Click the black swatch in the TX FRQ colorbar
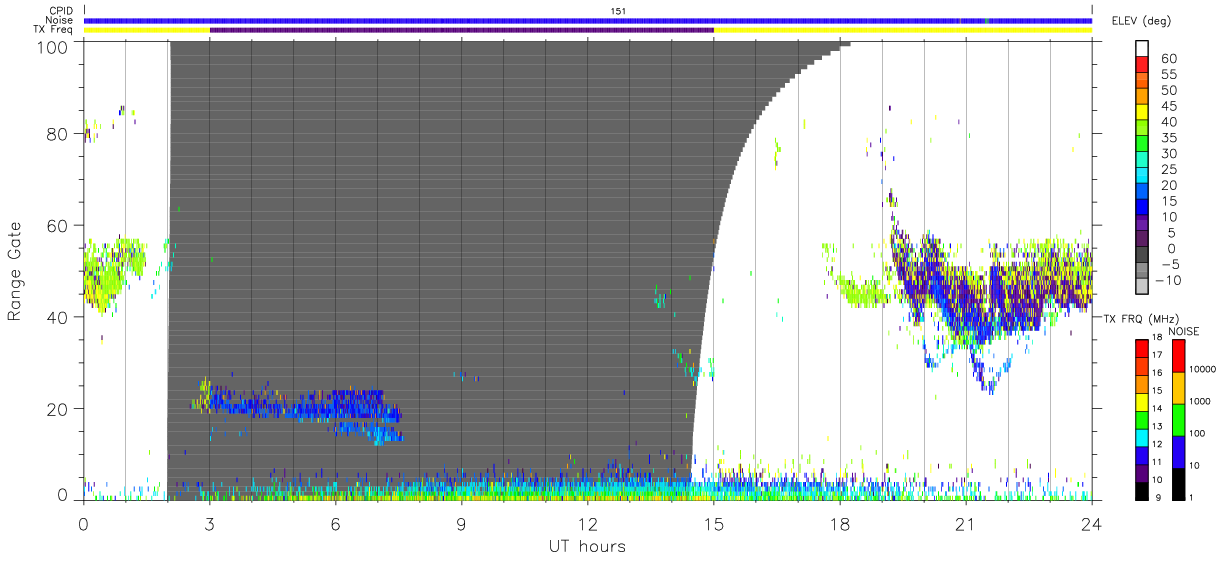The image size is (1228, 567). (x=1143, y=489)
